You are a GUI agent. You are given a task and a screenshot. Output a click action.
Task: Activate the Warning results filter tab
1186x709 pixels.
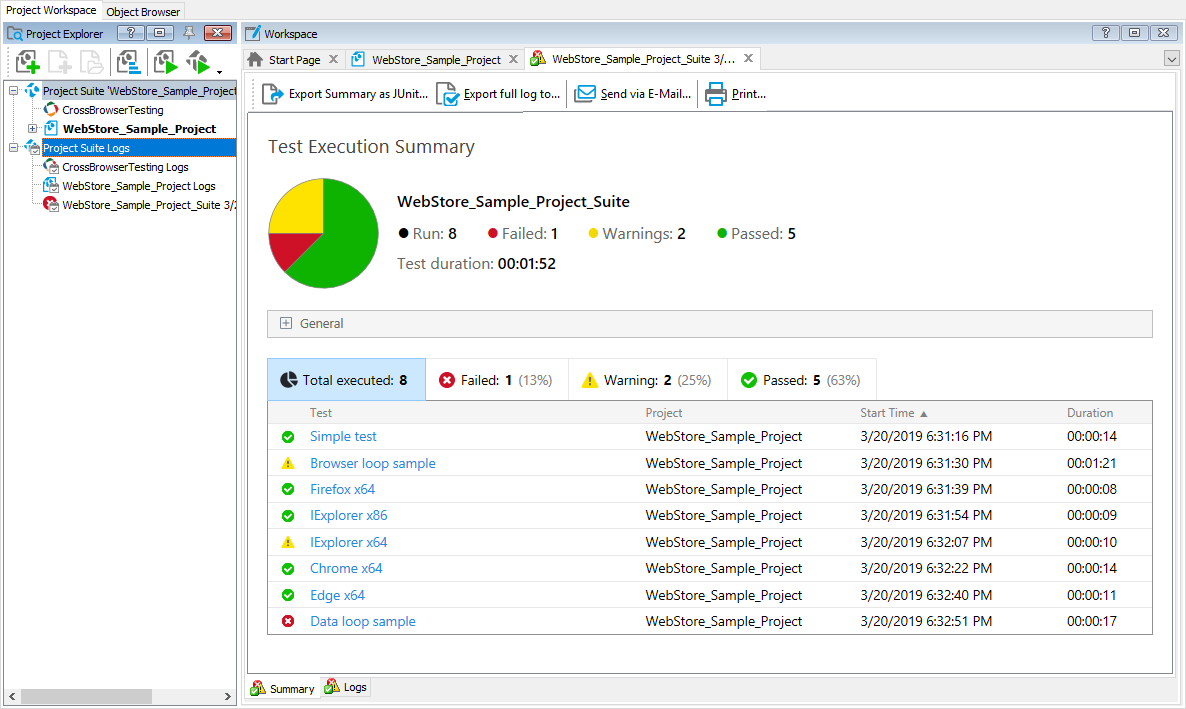coord(648,379)
